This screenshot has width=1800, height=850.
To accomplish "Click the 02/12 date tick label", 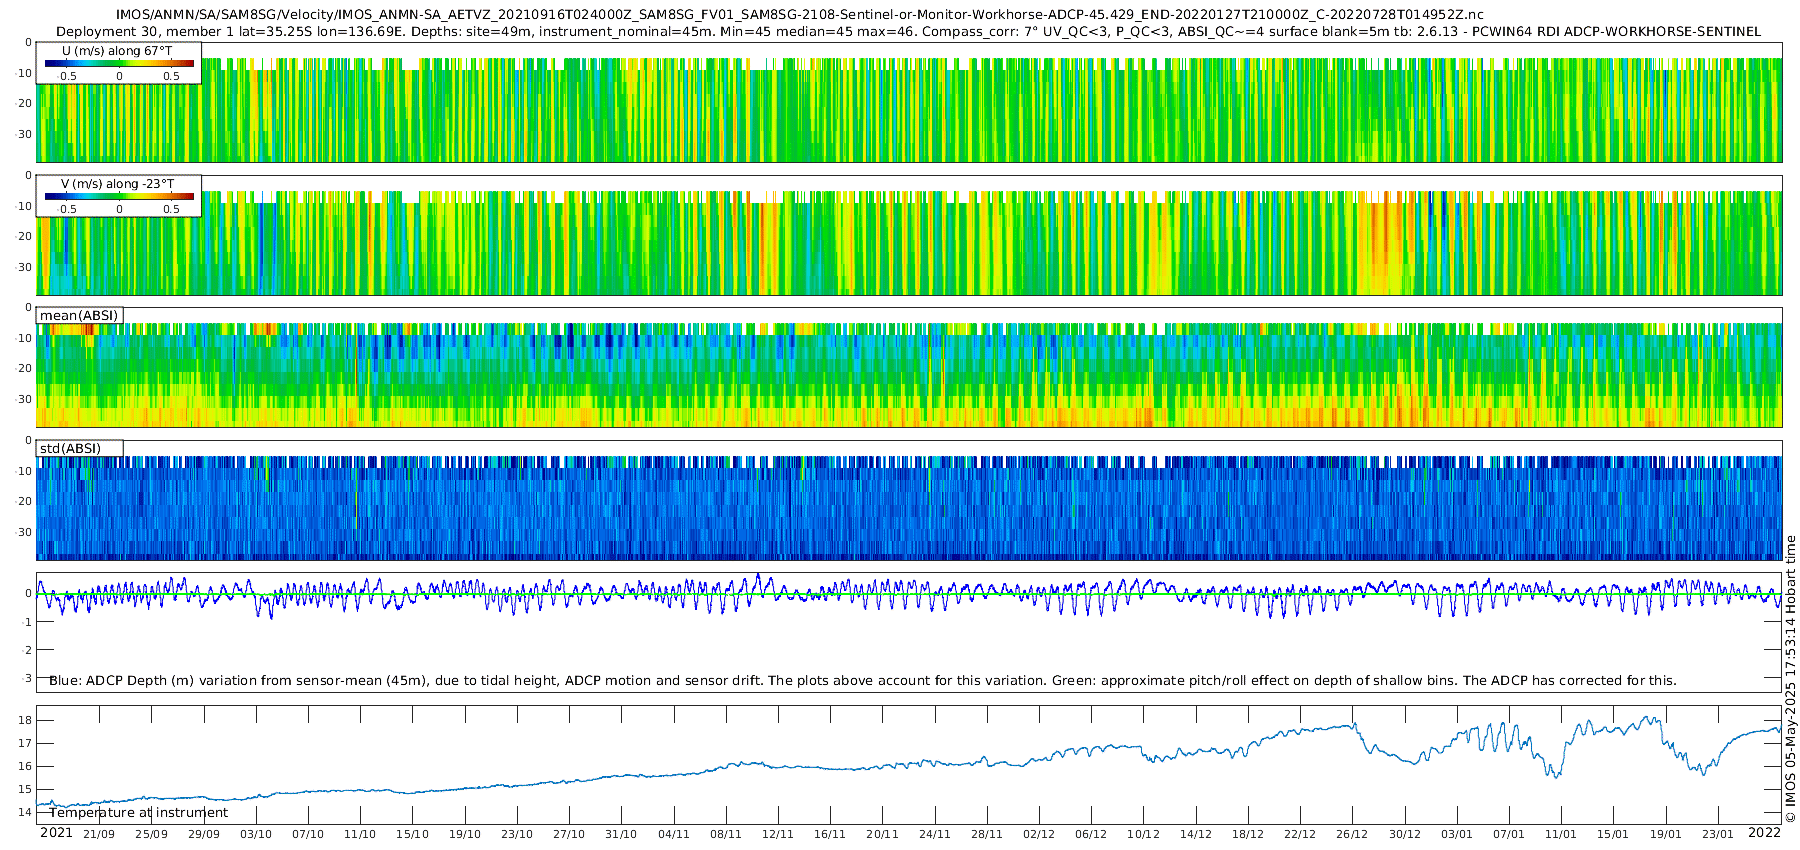I will tap(1038, 834).
